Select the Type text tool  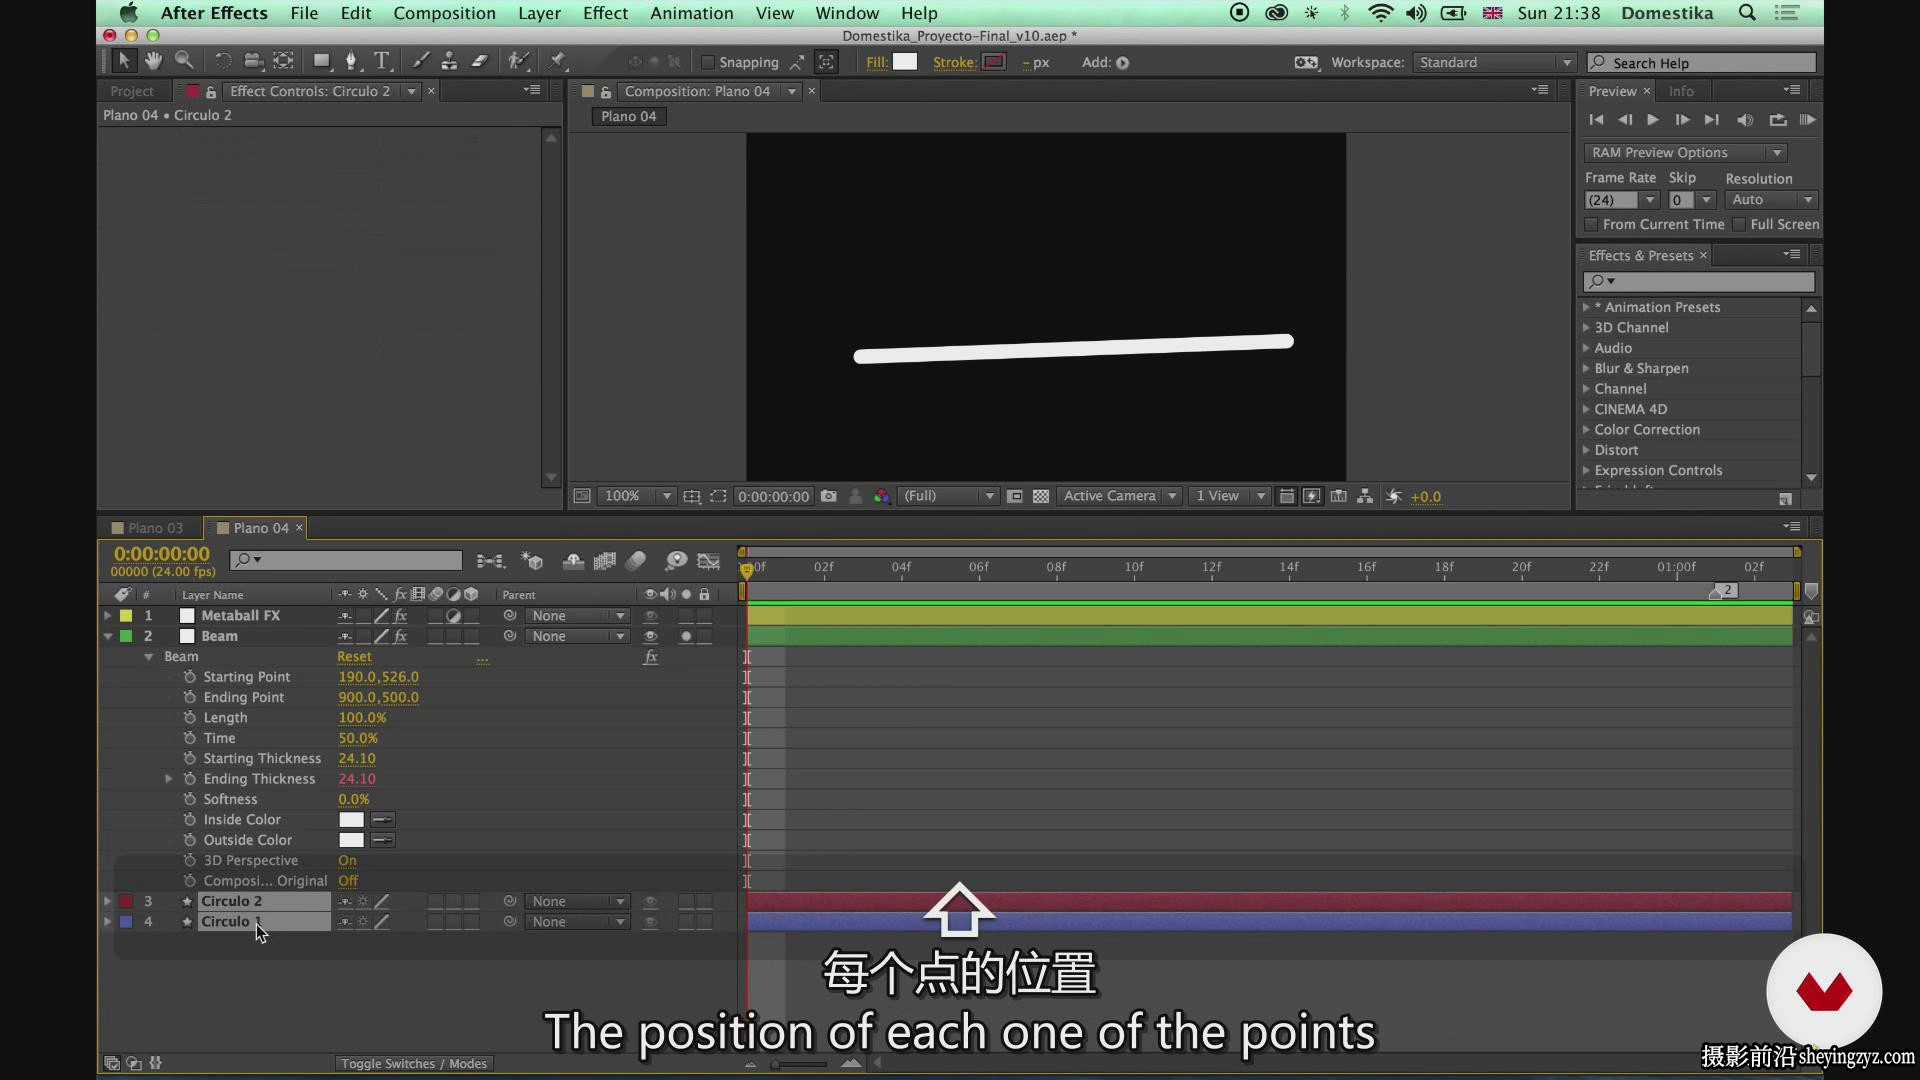click(382, 61)
